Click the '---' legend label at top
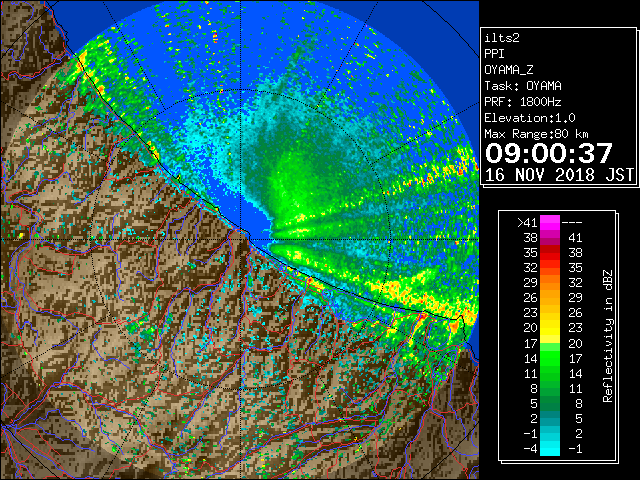640x480 pixels. point(572,223)
